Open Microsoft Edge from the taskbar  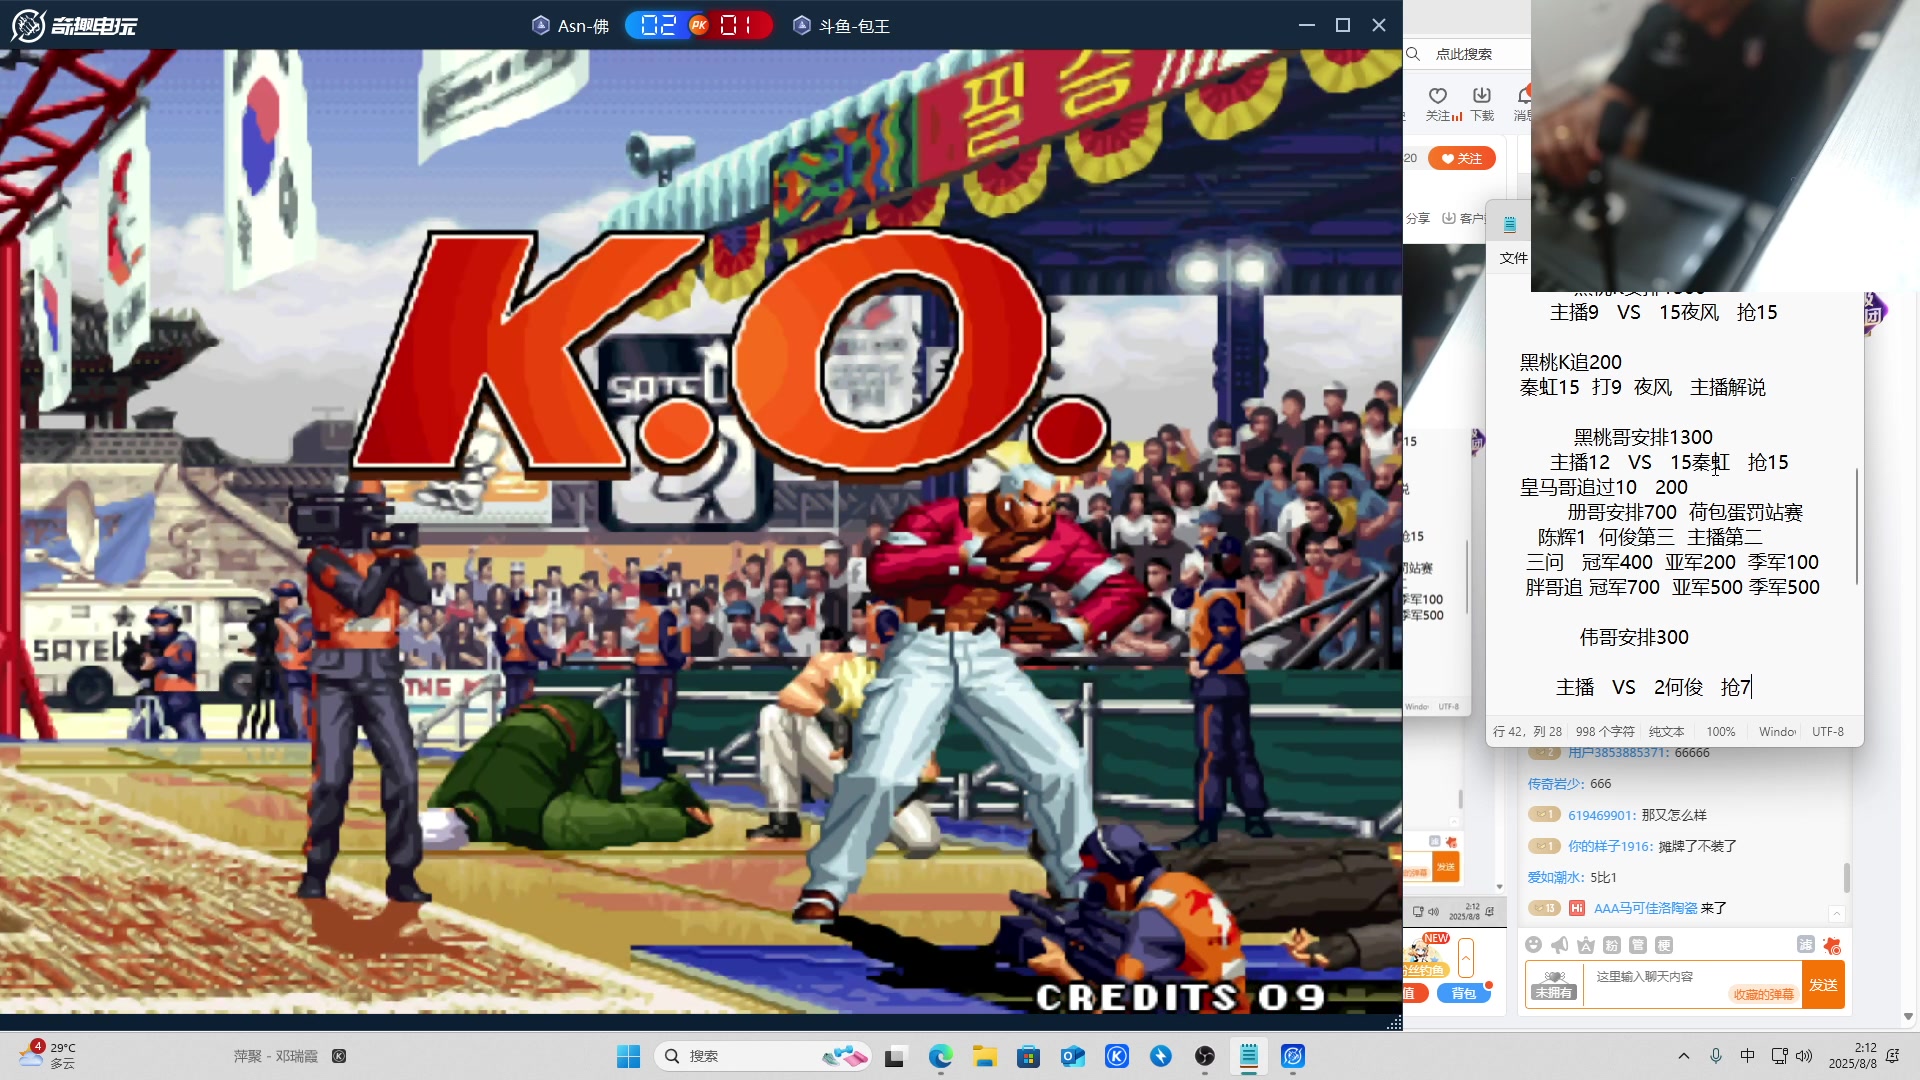pos(940,1056)
